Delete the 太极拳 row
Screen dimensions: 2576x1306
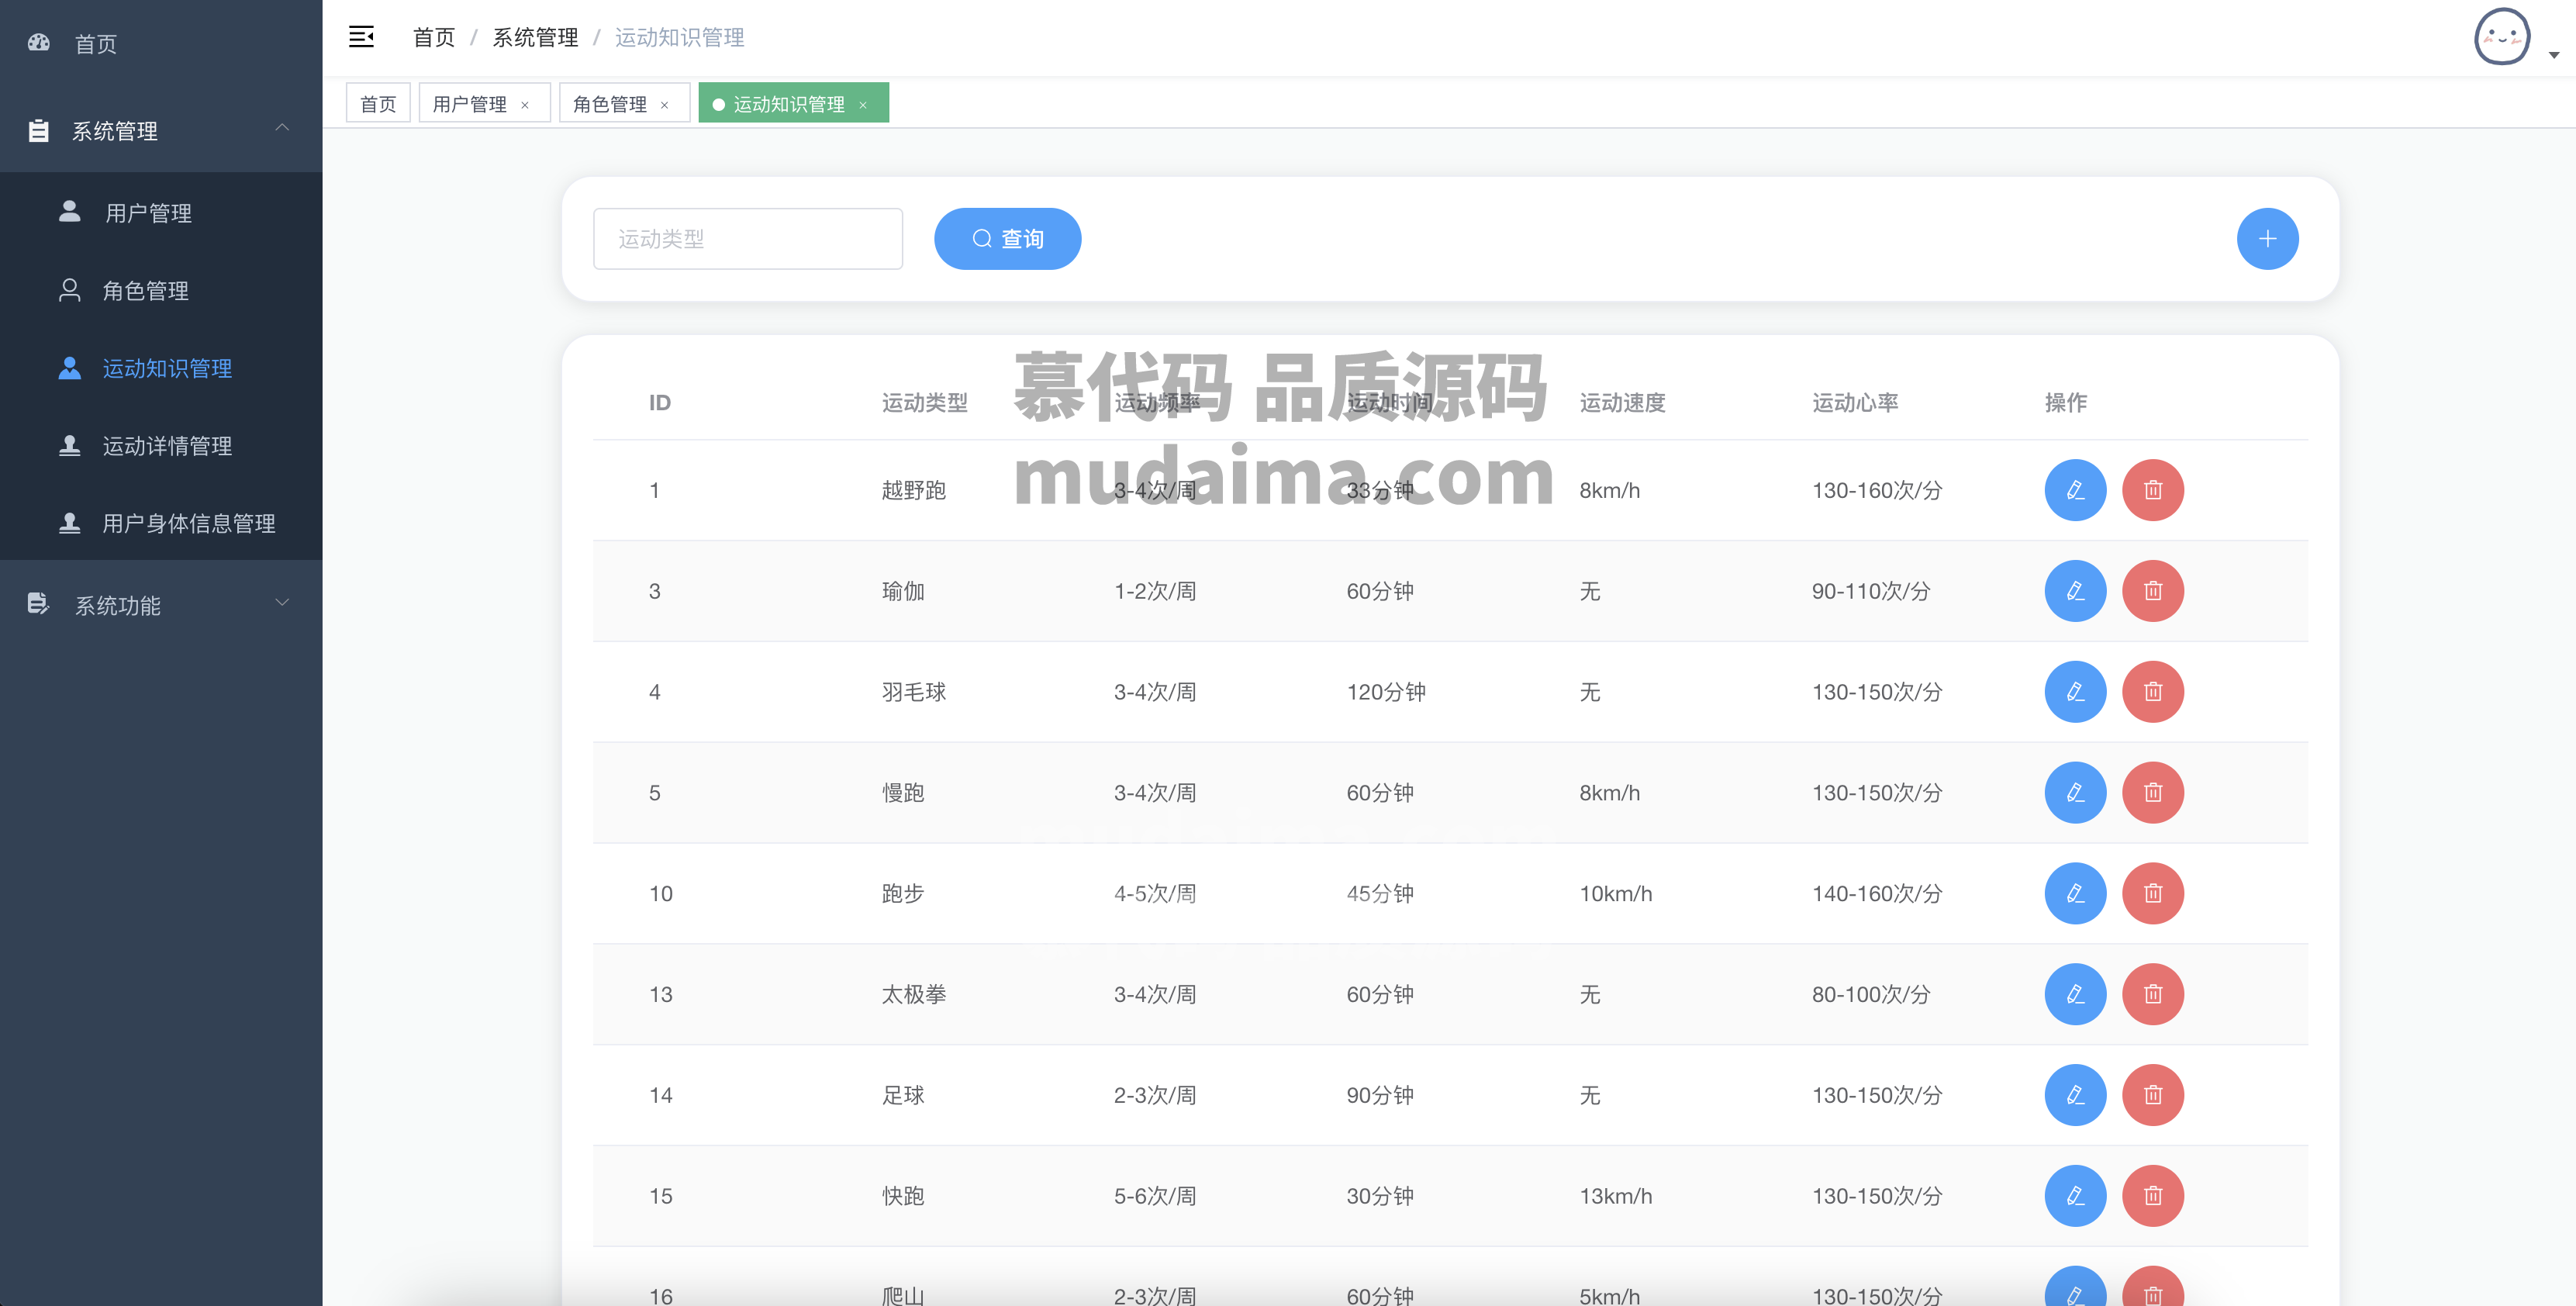point(2152,995)
